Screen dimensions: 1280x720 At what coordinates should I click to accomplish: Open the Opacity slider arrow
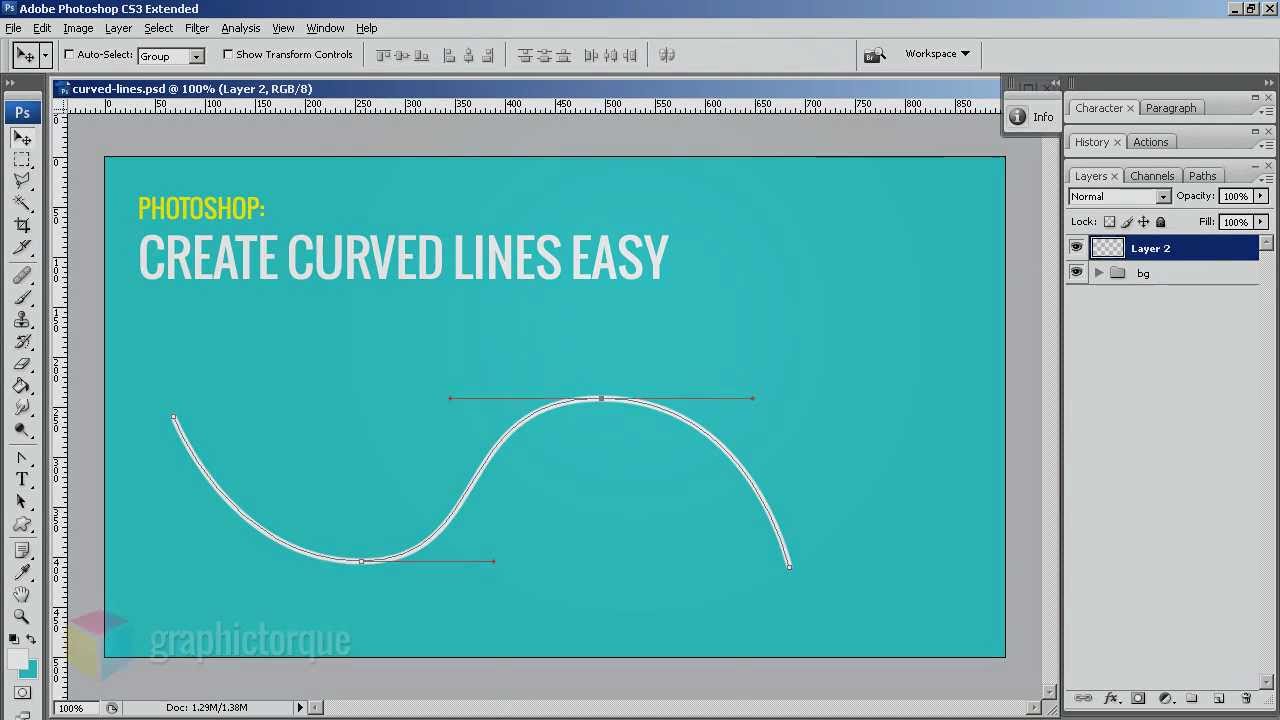(x=1261, y=196)
